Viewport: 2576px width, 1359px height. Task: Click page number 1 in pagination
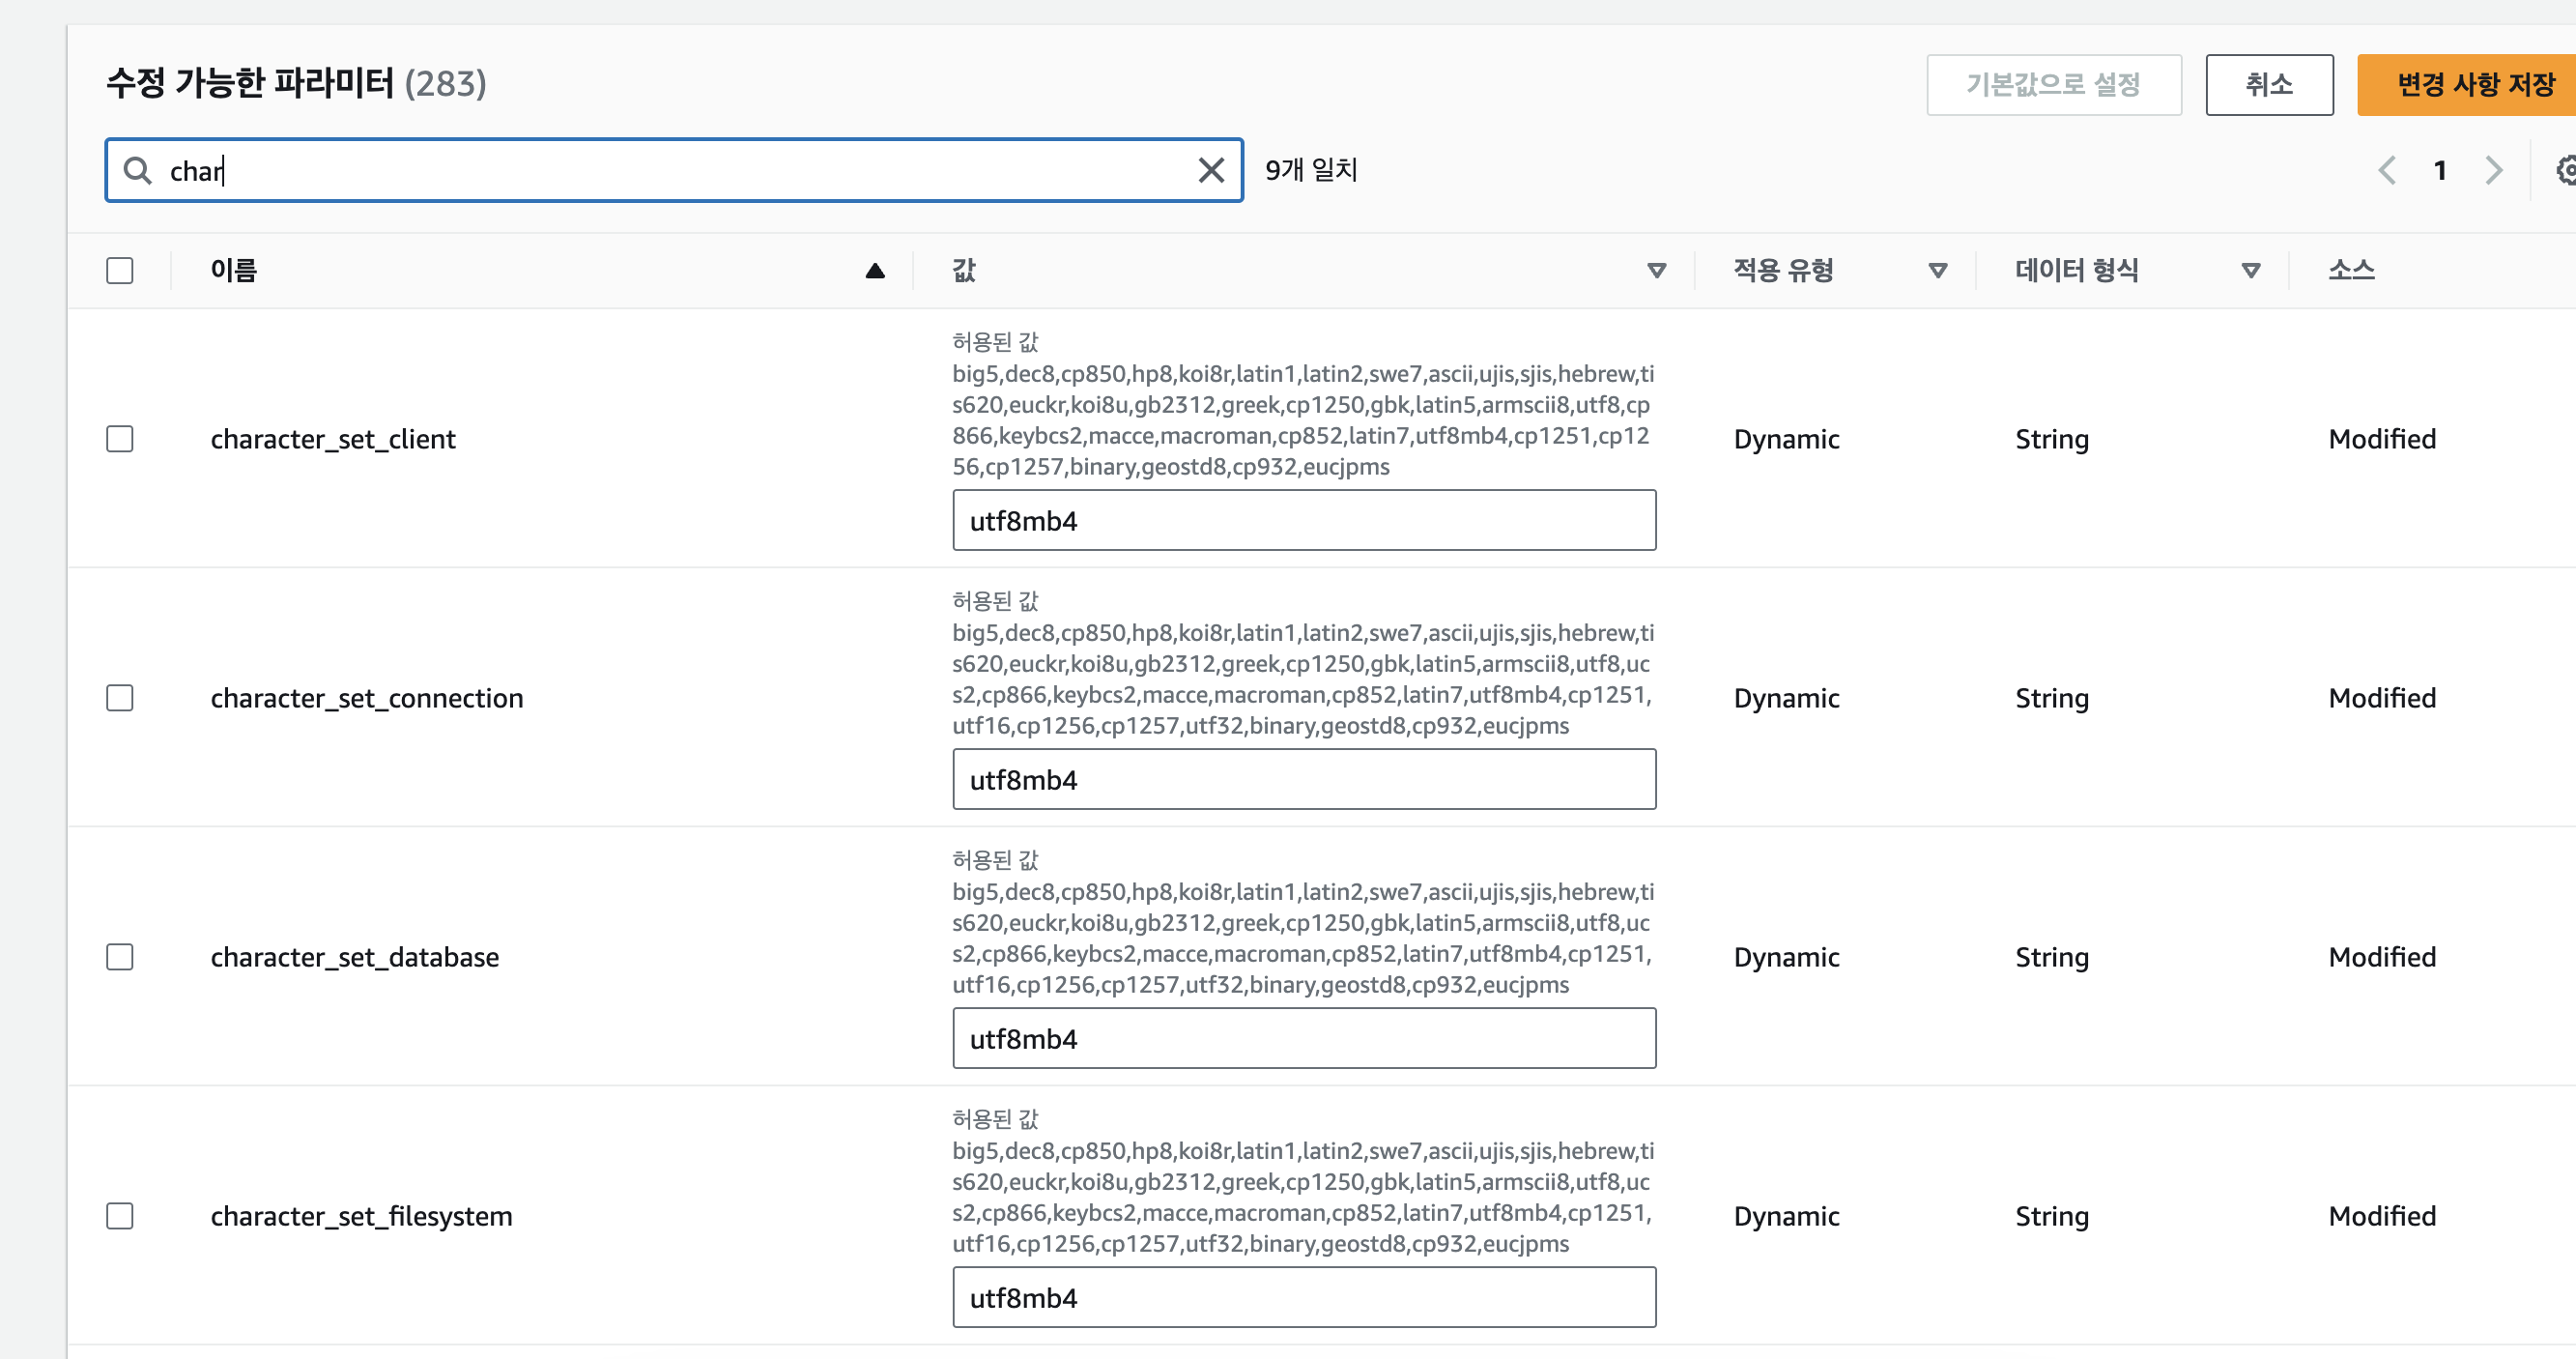click(x=2440, y=171)
